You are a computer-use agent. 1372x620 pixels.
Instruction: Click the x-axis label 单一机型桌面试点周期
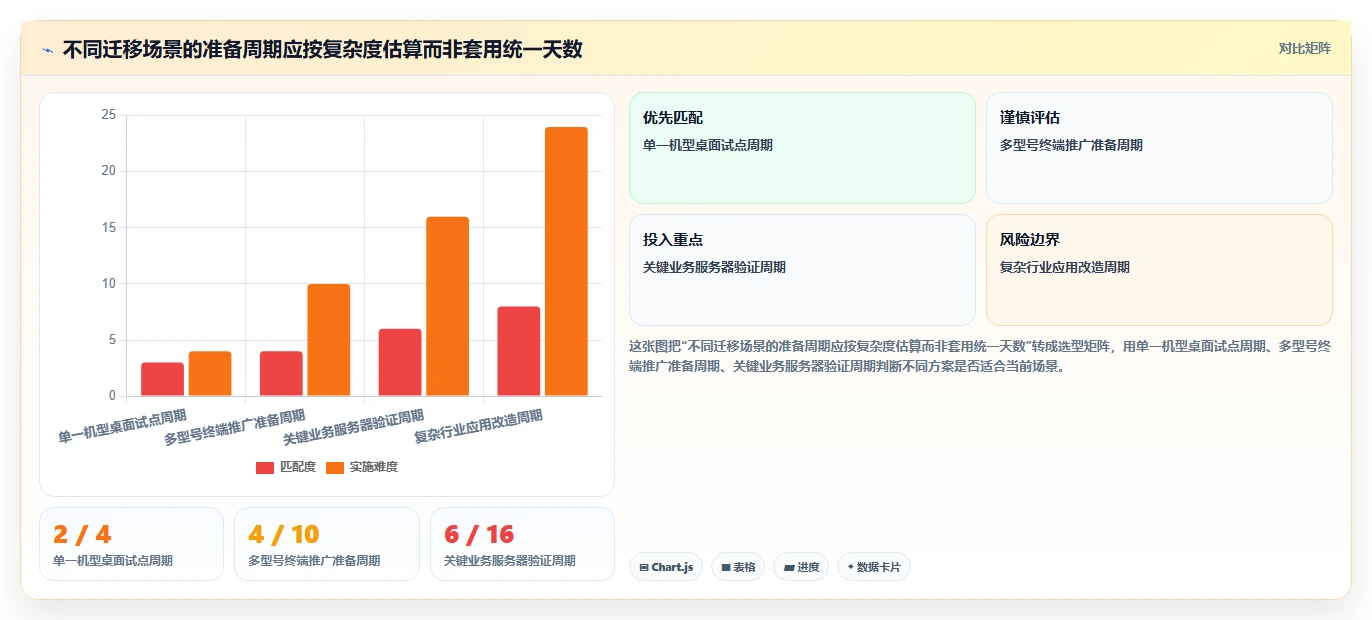[123, 425]
